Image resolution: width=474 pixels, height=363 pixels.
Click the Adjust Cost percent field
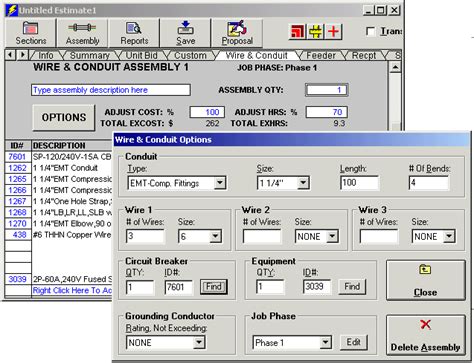pyautogui.click(x=207, y=112)
